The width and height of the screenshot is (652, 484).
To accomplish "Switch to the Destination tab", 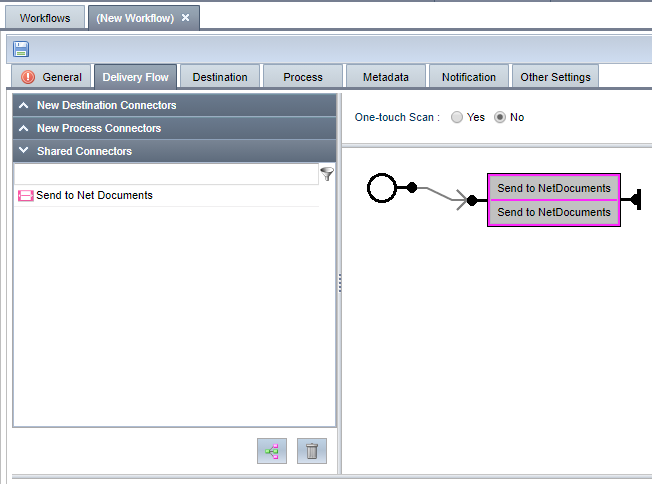I will (220, 77).
